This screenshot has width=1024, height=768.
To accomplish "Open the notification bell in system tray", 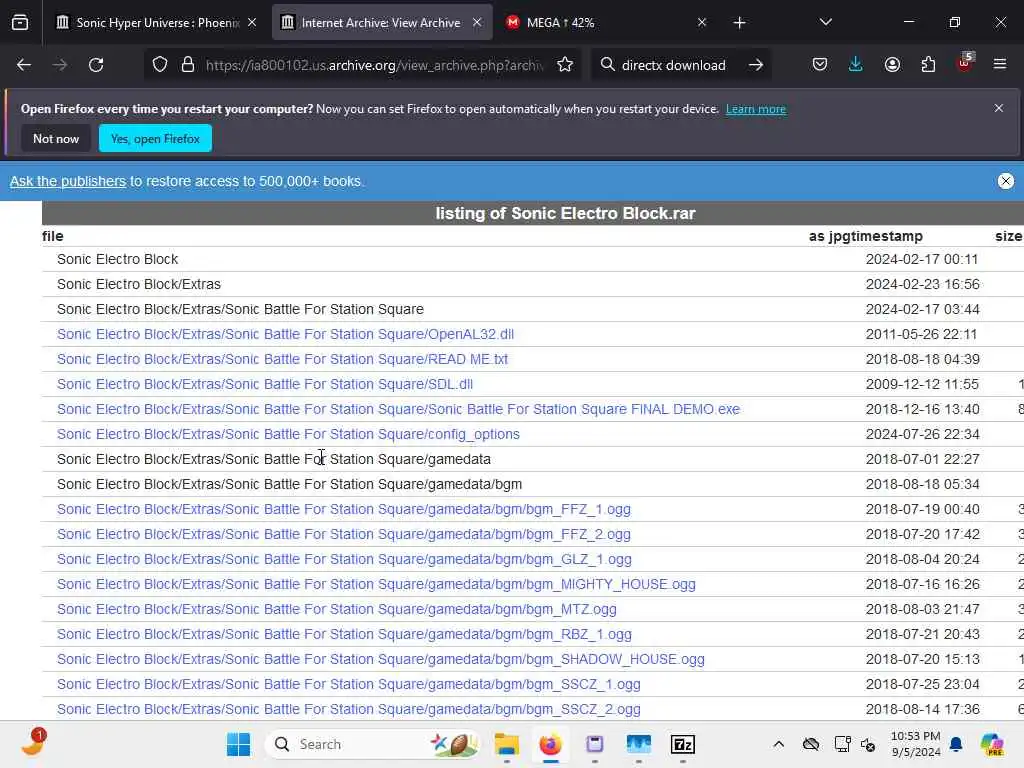I will tap(956, 744).
